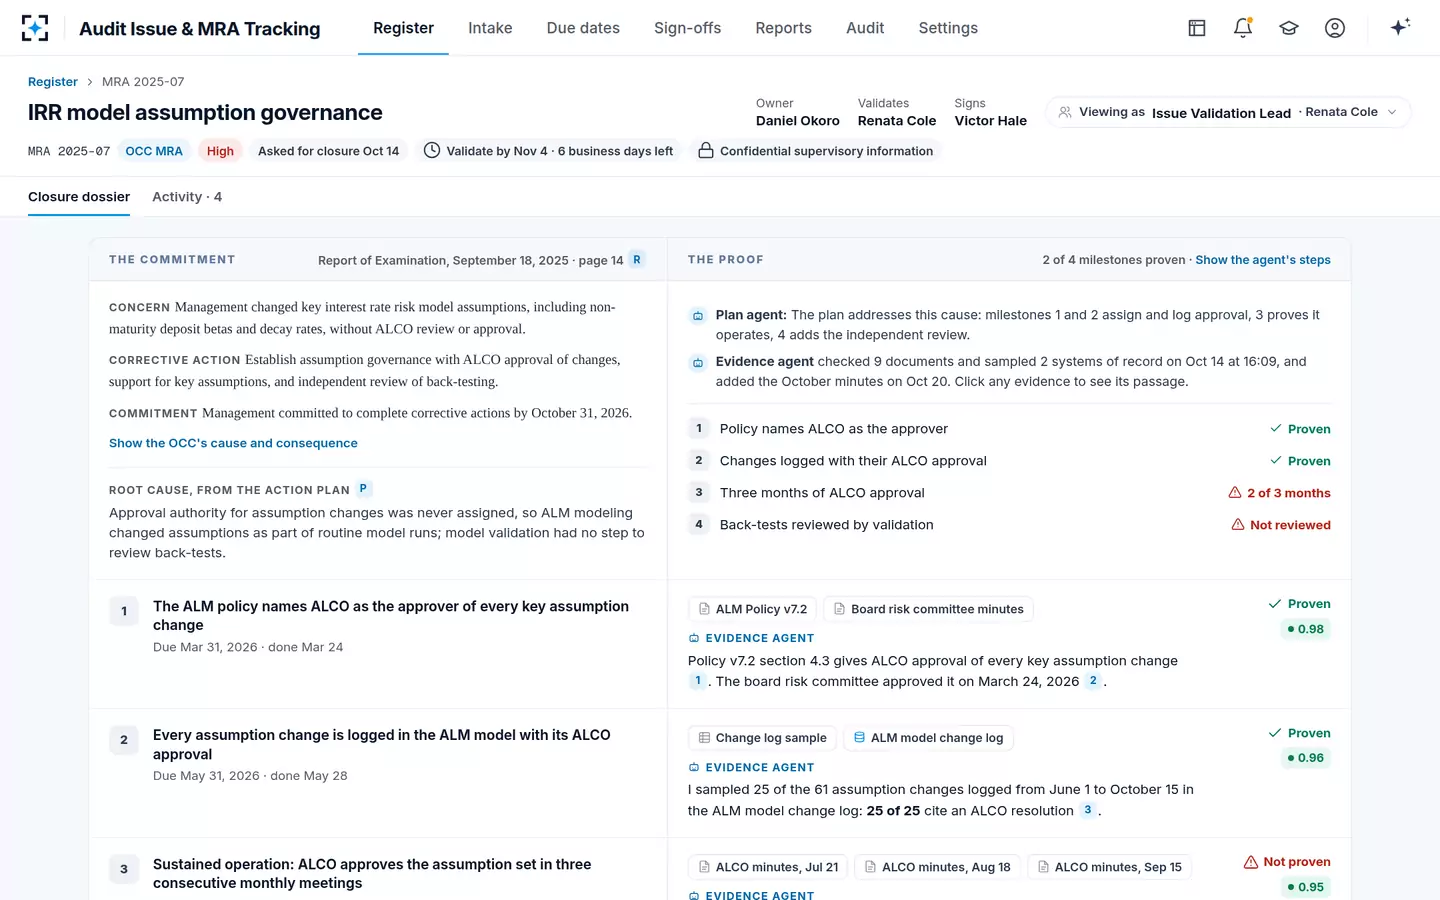Switch to the Intake tab
The height and width of the screenshot is (900, 1440).
(x=490, y=28)
